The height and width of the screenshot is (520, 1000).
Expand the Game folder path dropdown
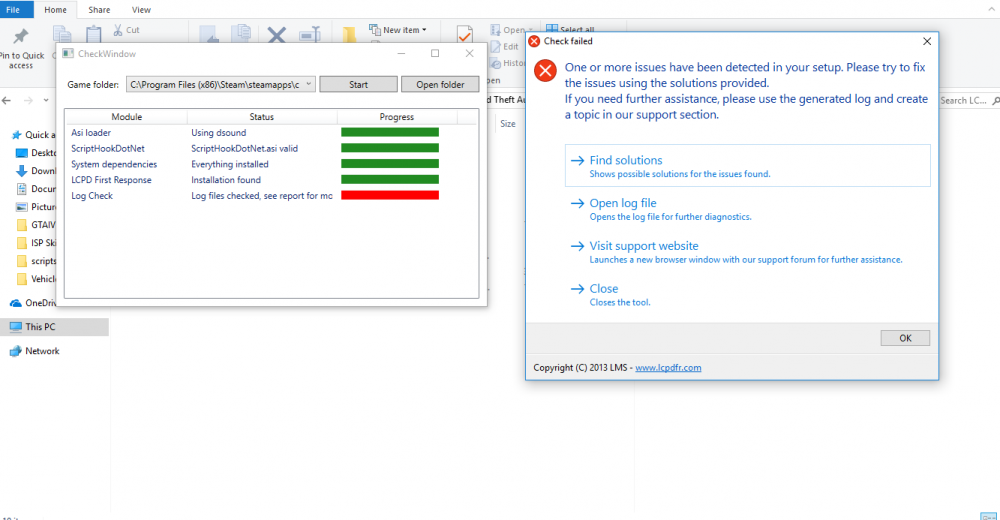click(308, 84)
